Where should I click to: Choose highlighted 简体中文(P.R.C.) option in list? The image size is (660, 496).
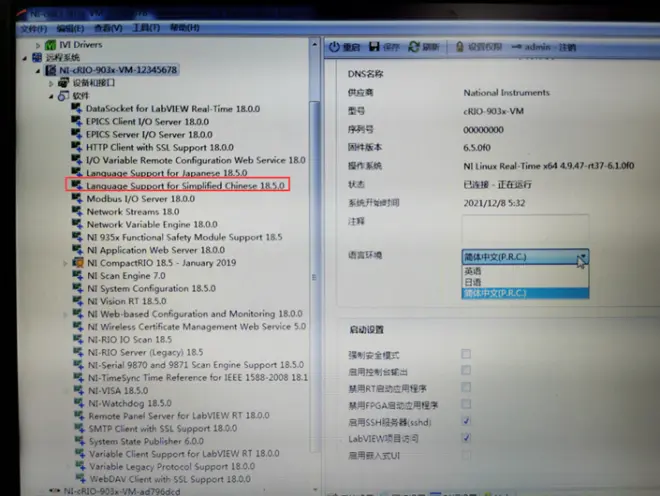tap(525, 293)
